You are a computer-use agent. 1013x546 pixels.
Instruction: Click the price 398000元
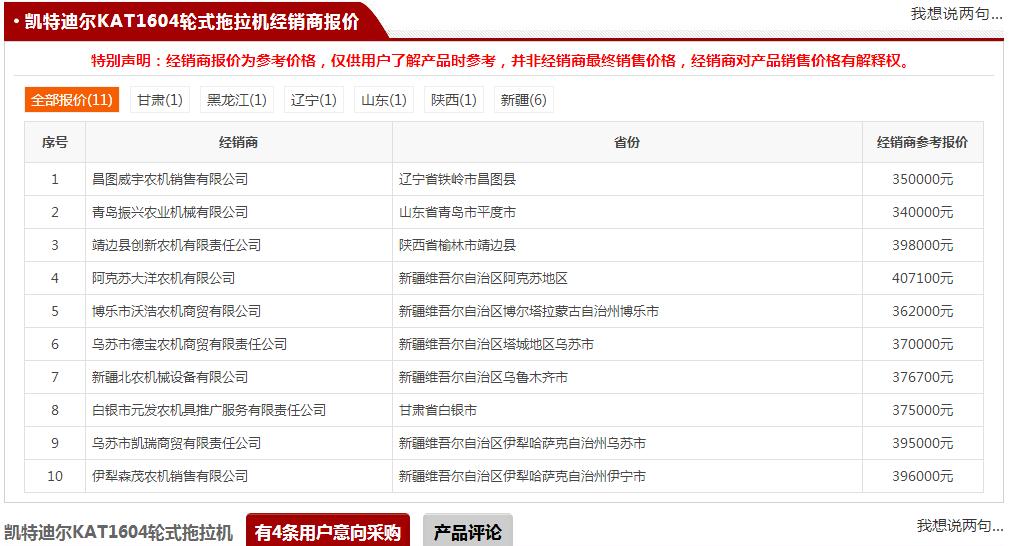tap(923, 245)
